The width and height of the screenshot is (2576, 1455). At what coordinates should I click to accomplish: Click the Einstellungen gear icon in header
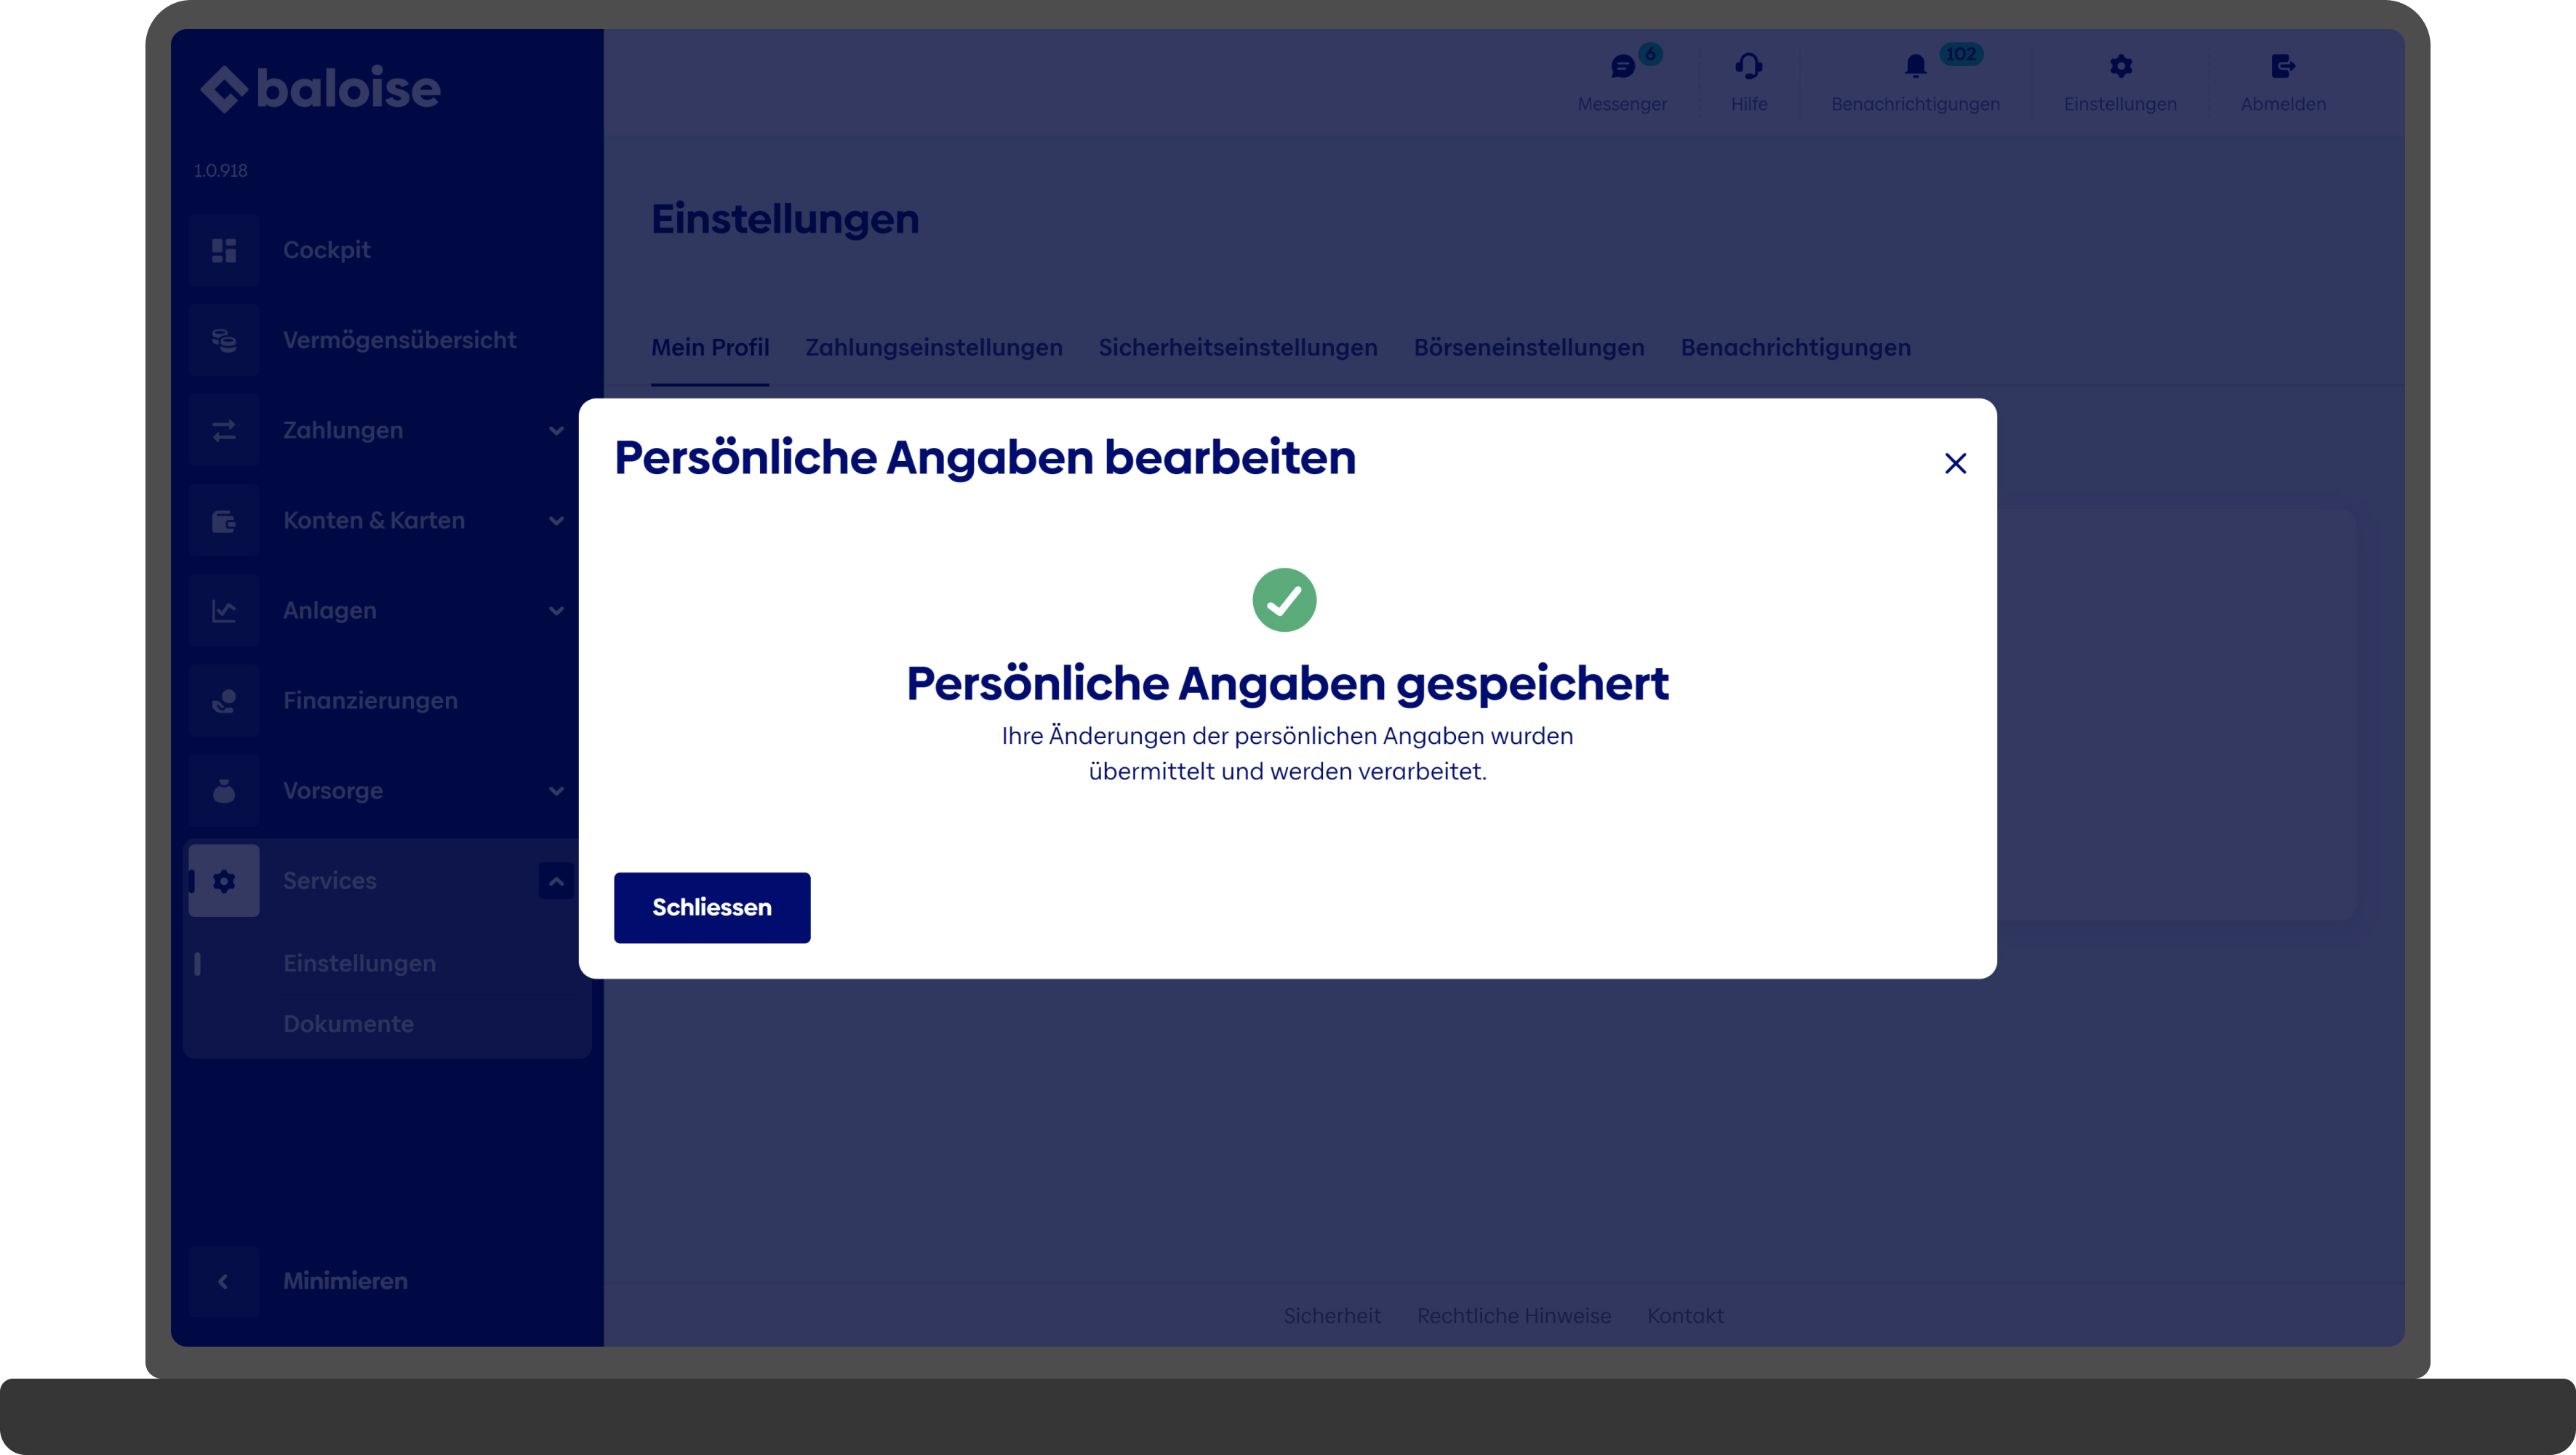coord(2120,66)
